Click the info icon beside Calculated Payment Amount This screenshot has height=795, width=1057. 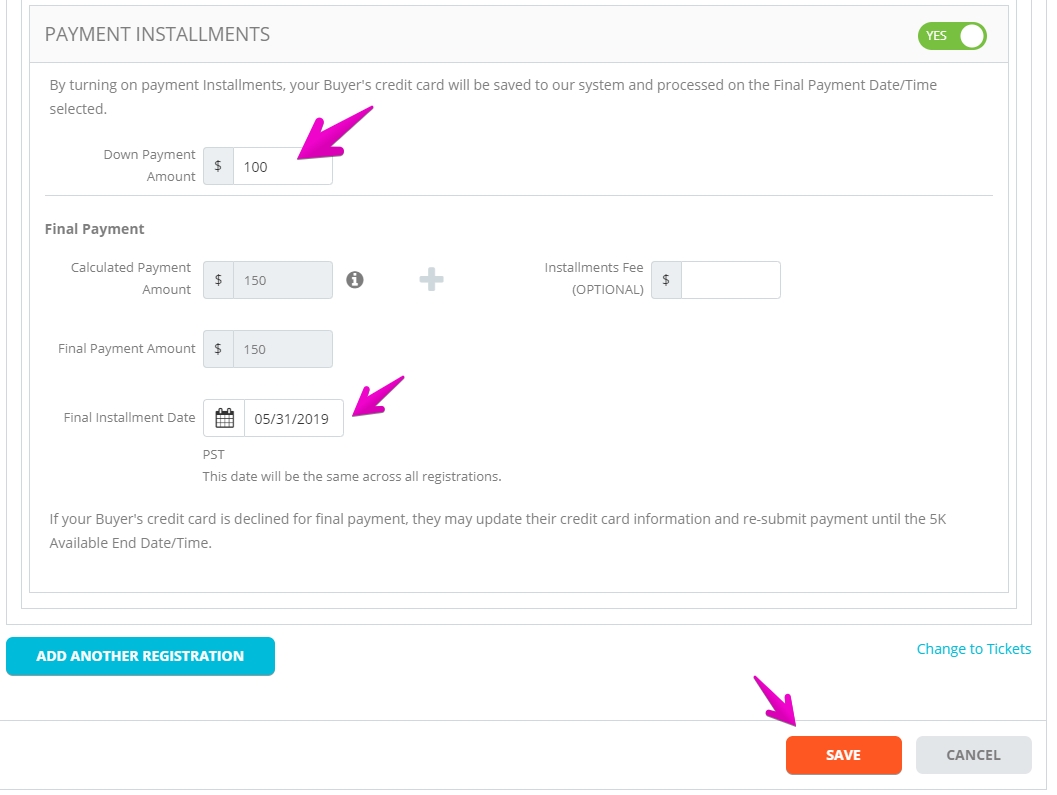point(355,280)
